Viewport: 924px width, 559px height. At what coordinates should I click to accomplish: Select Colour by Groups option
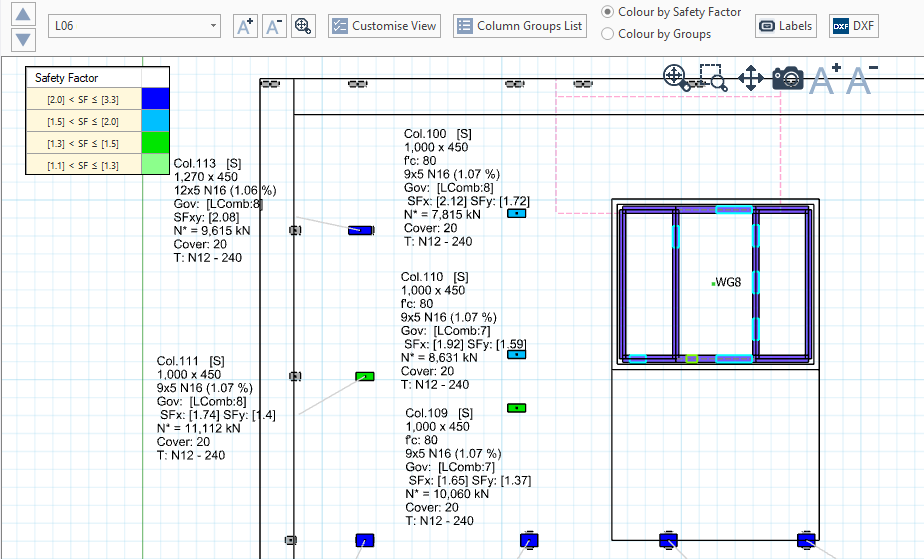point(608,34)
